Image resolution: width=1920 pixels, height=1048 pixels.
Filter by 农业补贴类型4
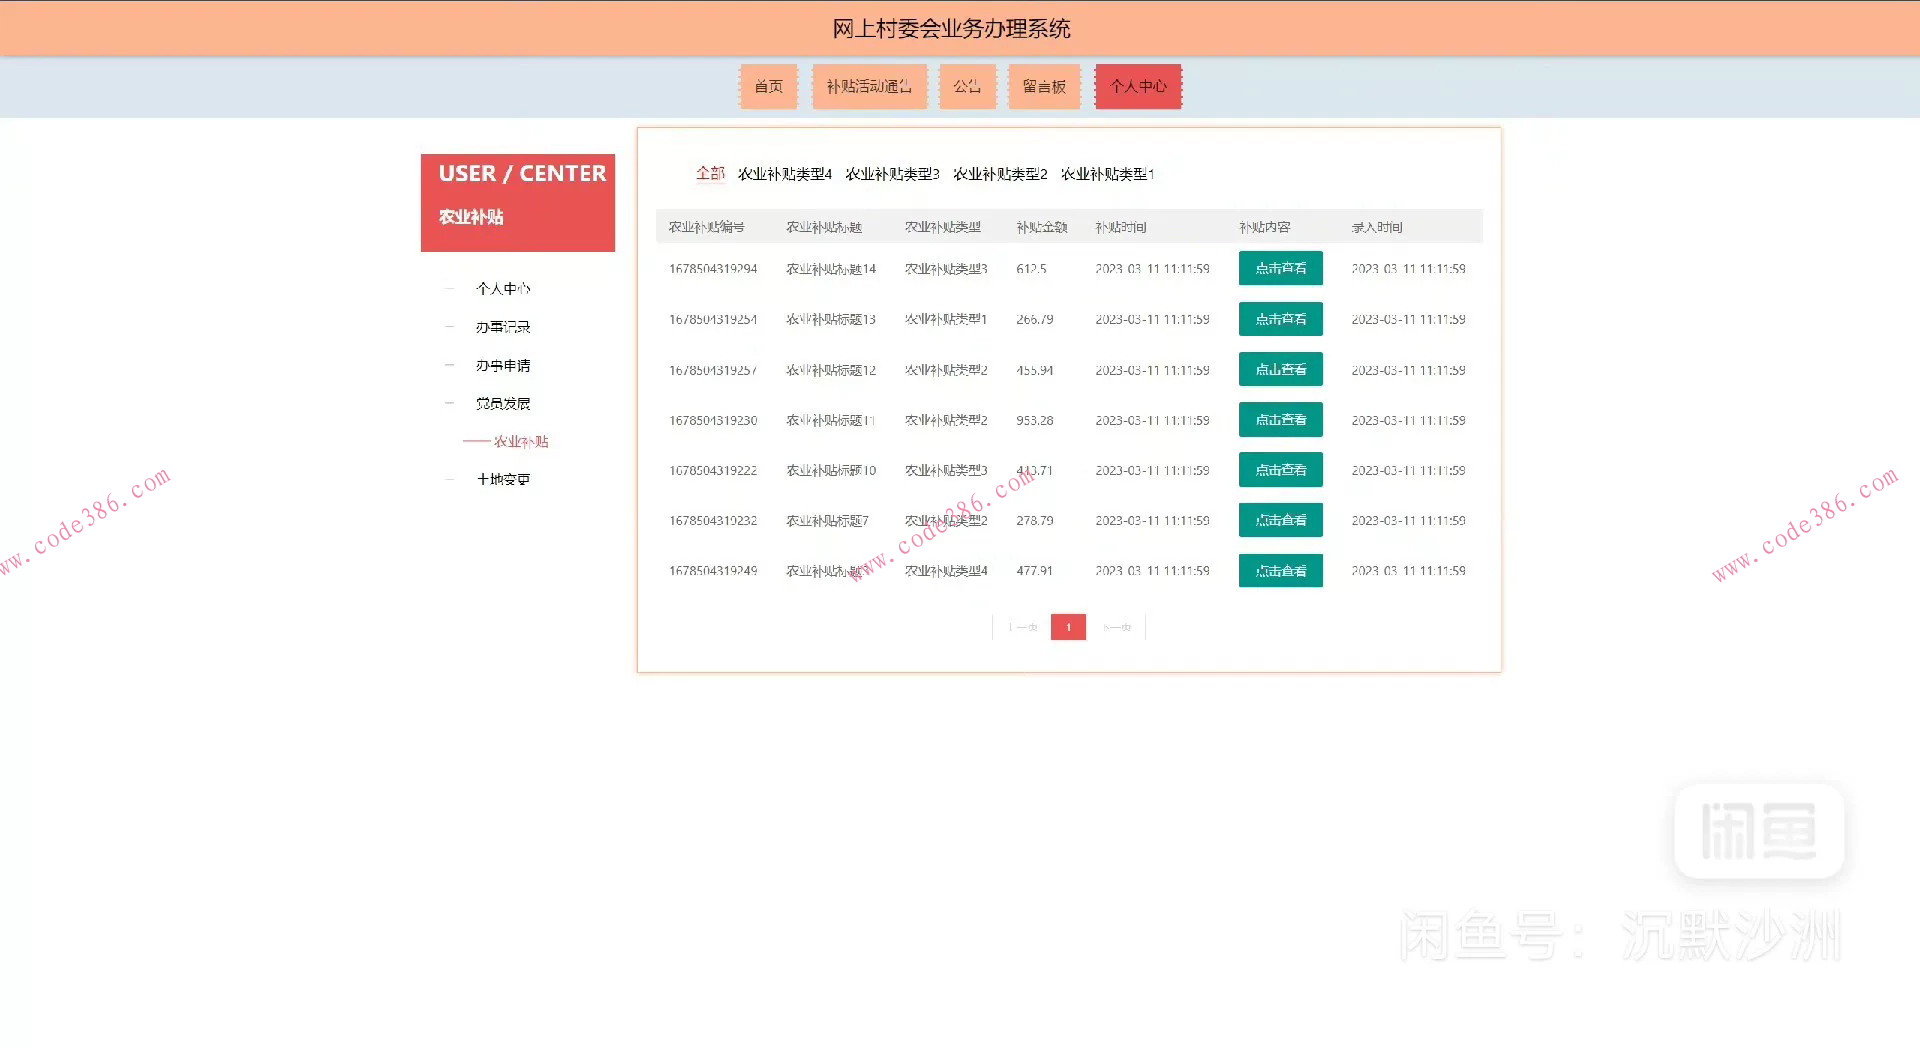(x=784, y=174)
